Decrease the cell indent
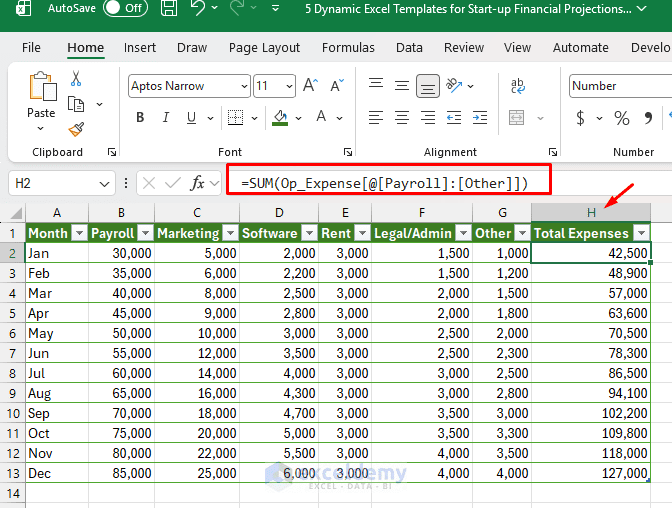The height and width of the screenshot is (508, 672). click(x=454, y=117)
